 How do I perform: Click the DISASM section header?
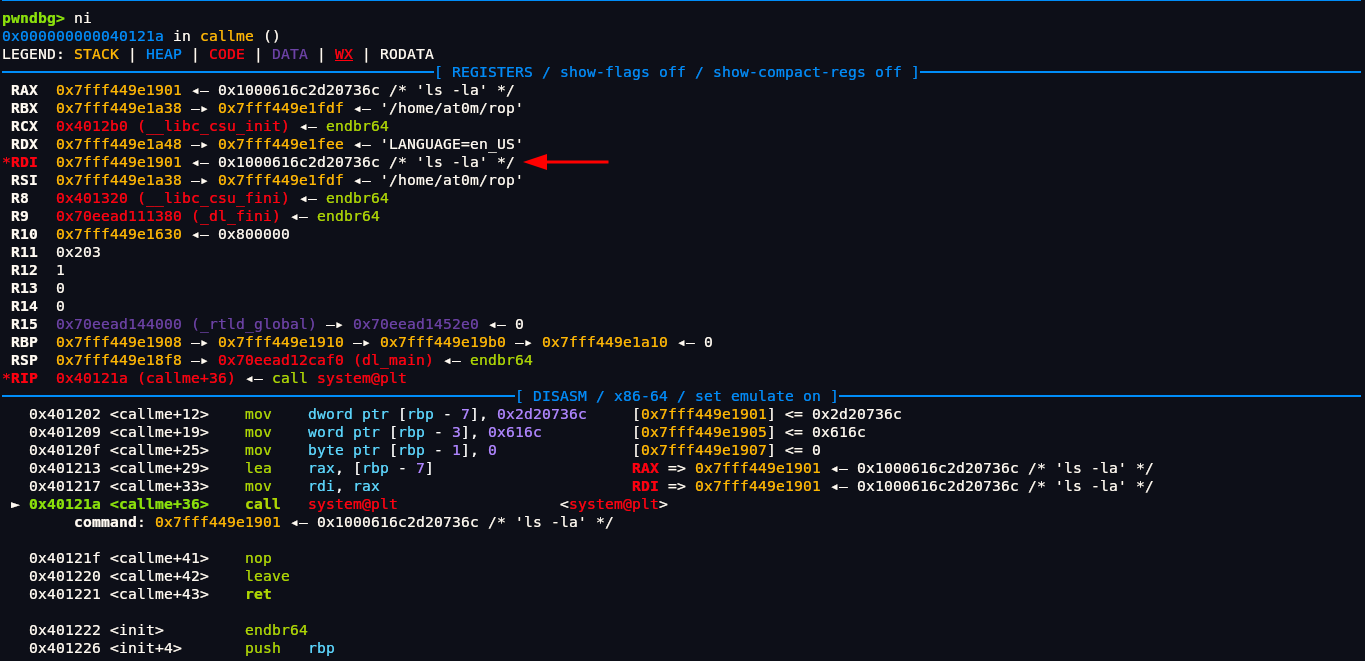click(x=677, y=396)
